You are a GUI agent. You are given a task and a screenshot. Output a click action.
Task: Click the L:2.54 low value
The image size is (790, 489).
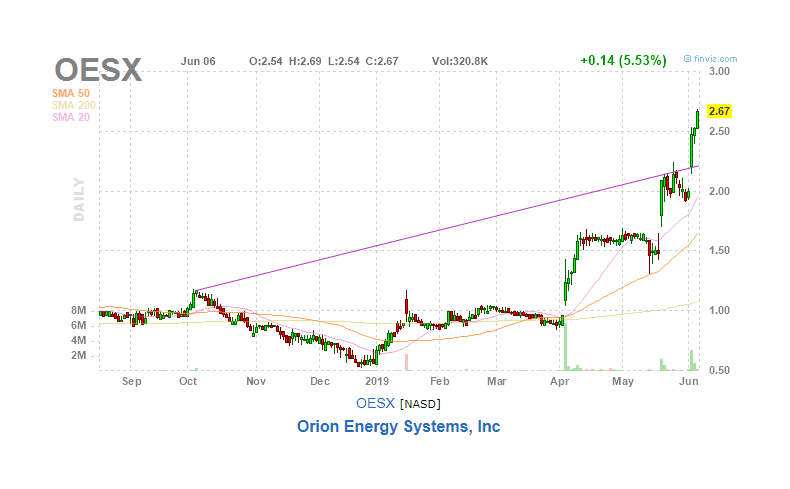(x=344, y=61)
